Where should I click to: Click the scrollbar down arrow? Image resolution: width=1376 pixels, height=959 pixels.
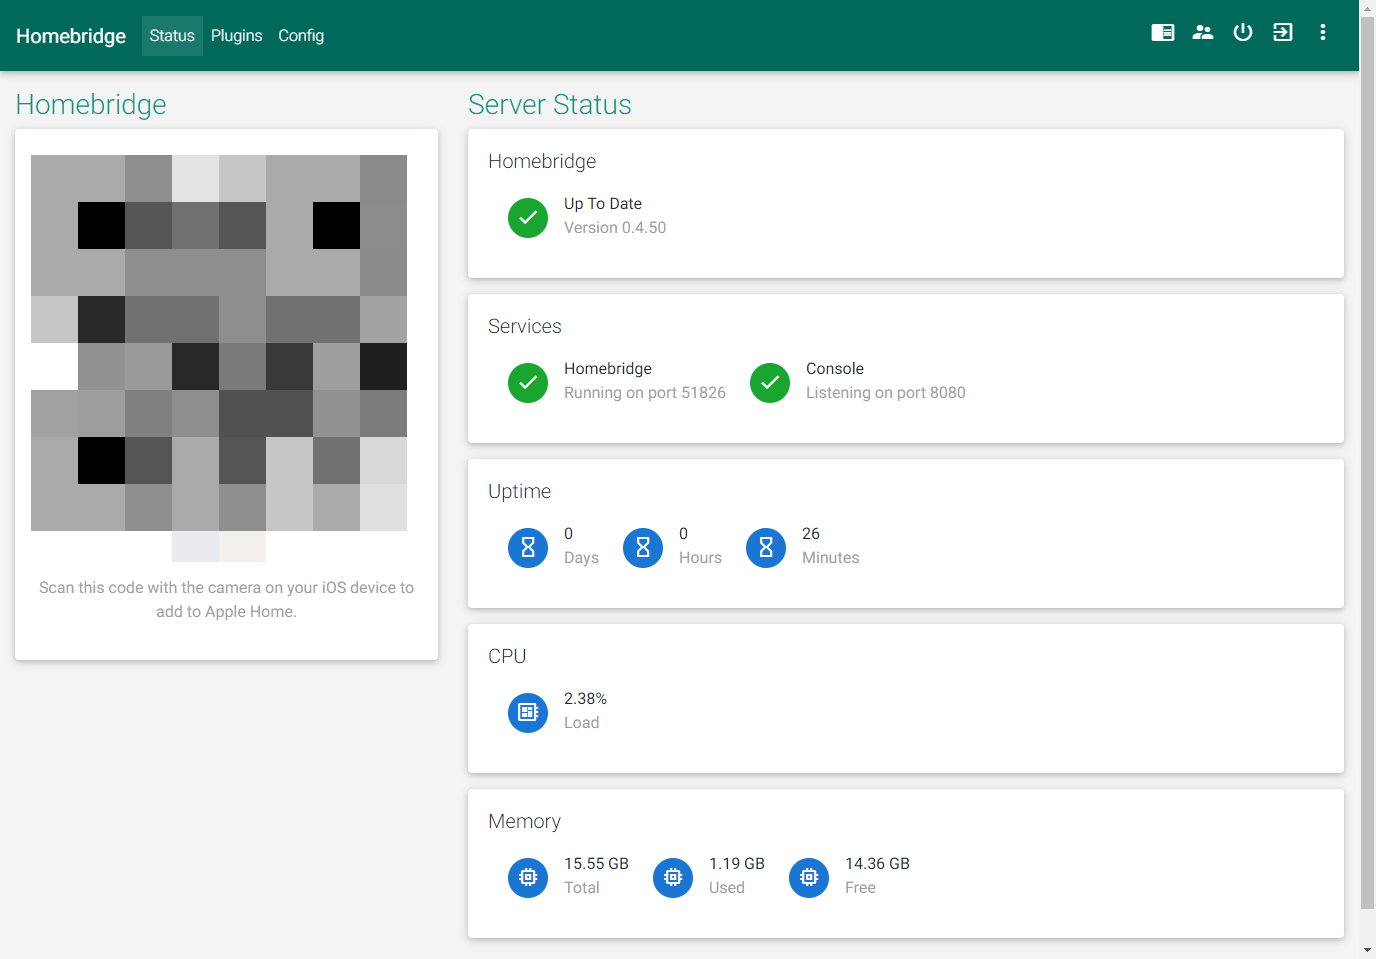1367,950
